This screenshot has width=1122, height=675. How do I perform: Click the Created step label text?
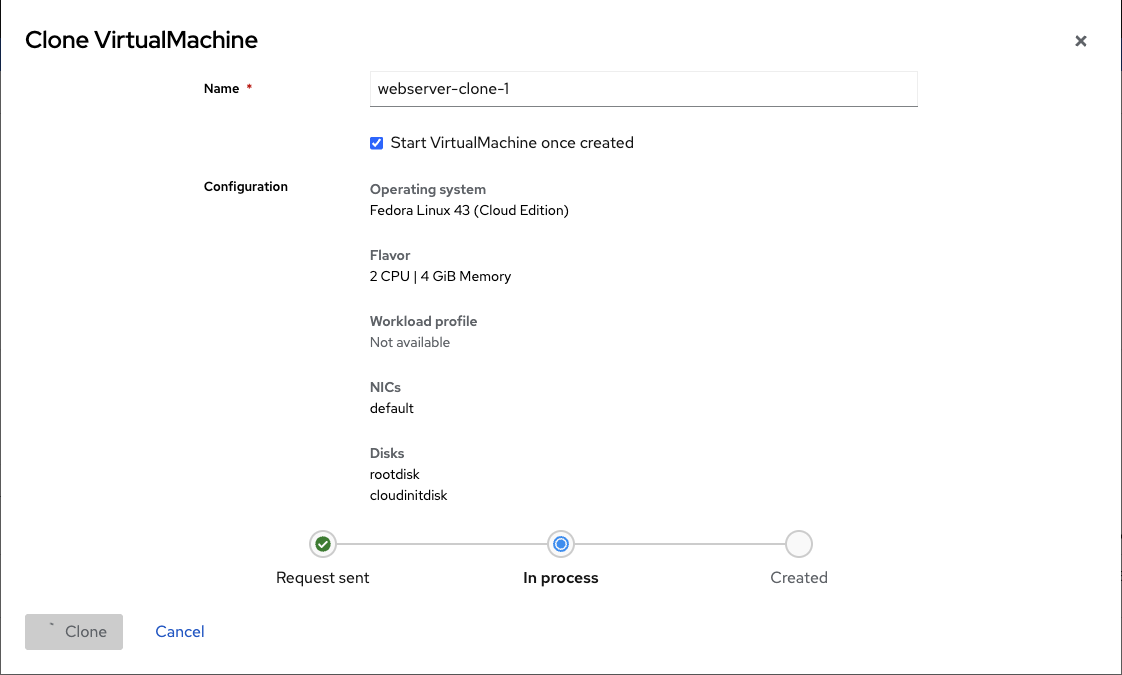click(x=798, y=577)
